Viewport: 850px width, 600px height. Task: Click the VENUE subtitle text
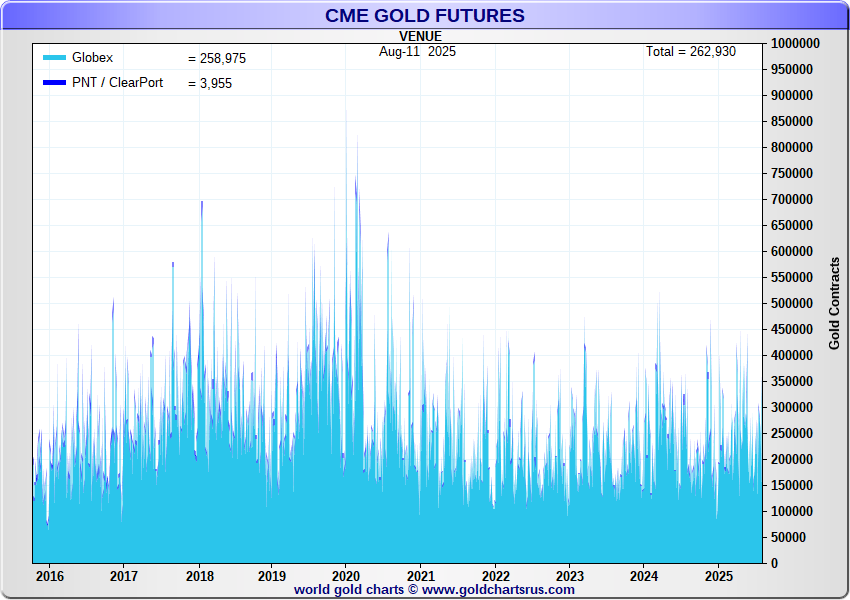coord(420,36)
